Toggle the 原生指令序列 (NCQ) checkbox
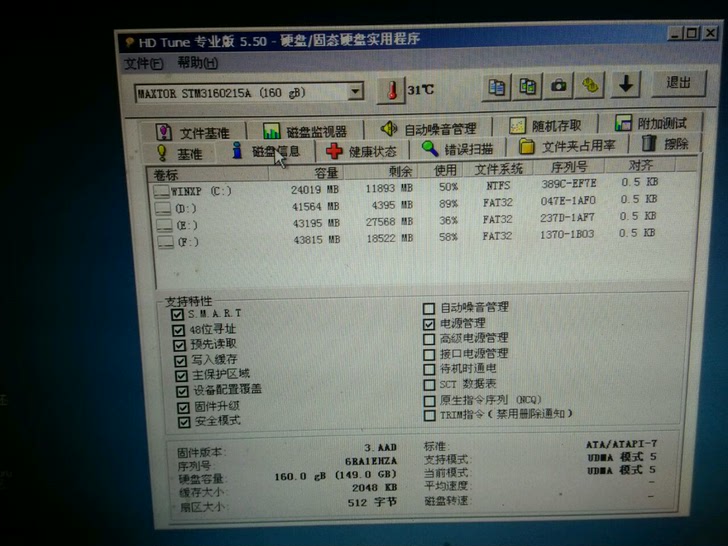Screen dimensions: 728x546 429,400
